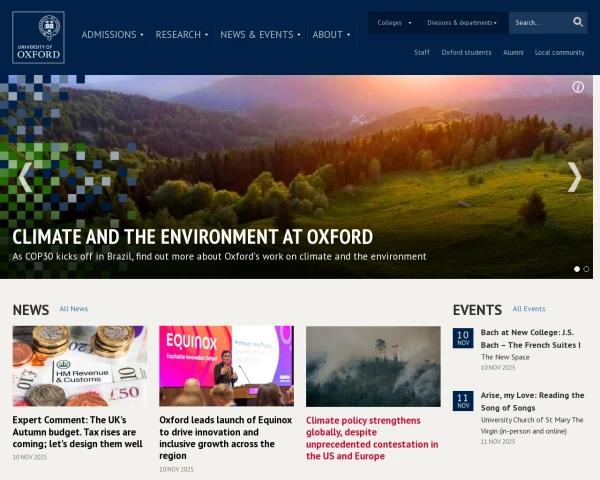
Task: Open the Climate policy strengthens globally article
Action: (372, 438)
